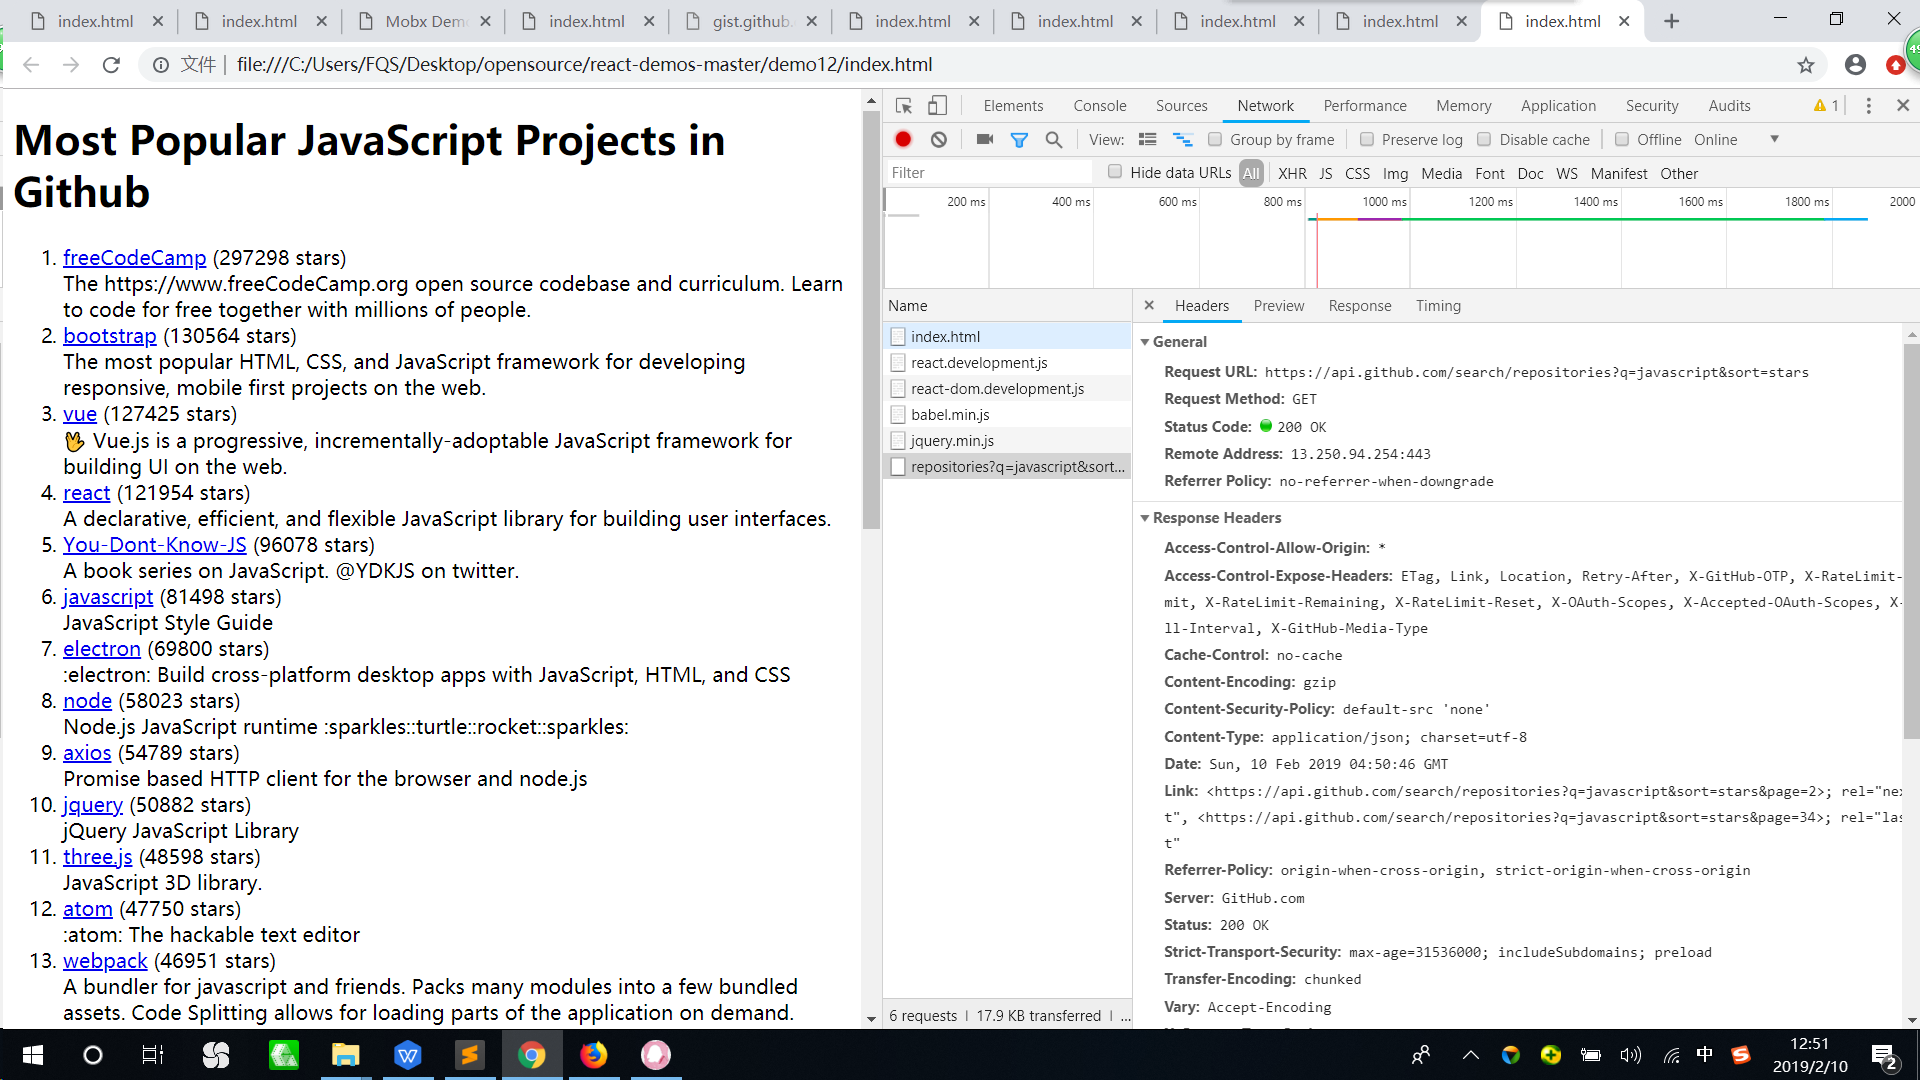Close the request details pane
The image size is (1920, 1080).
[1149, 306]
